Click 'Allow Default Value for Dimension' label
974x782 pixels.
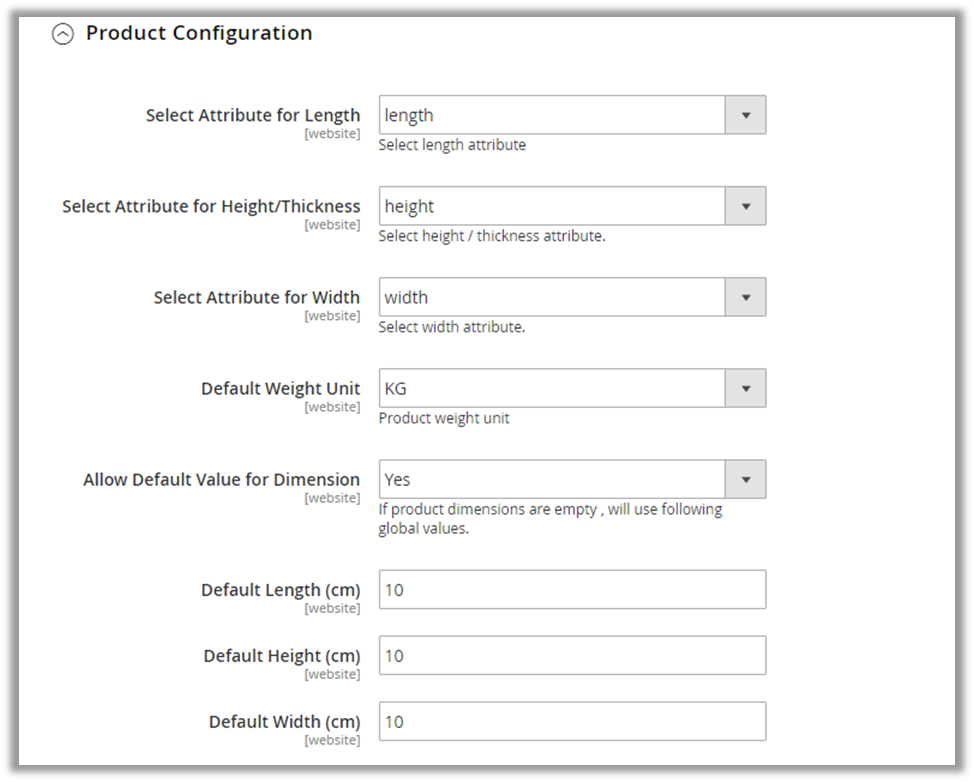coord(221,479)
